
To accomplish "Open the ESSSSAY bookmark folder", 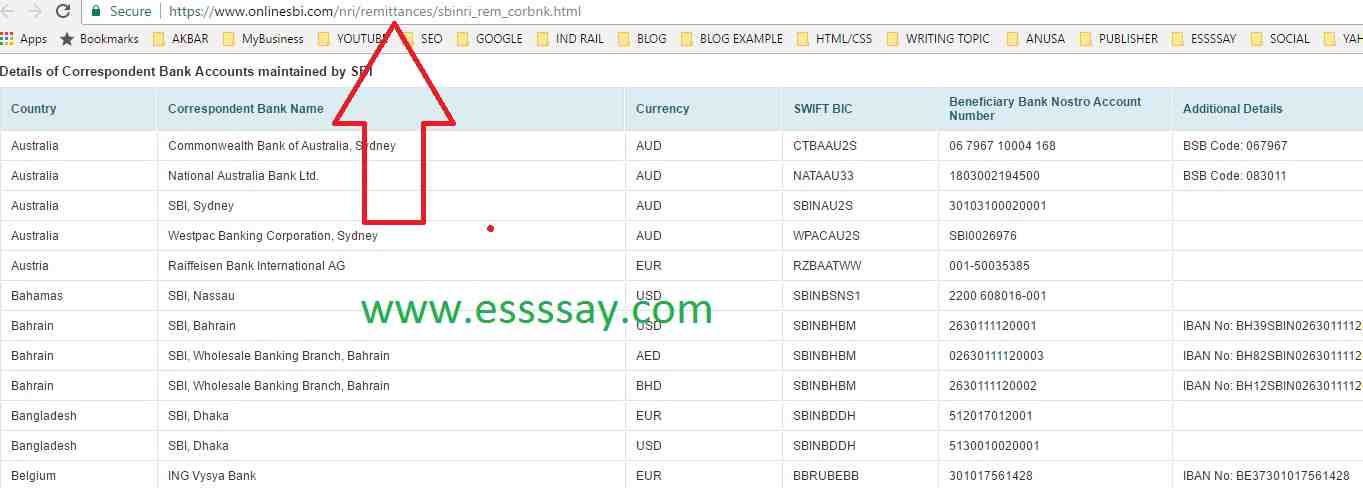I will coord(1203,39).
